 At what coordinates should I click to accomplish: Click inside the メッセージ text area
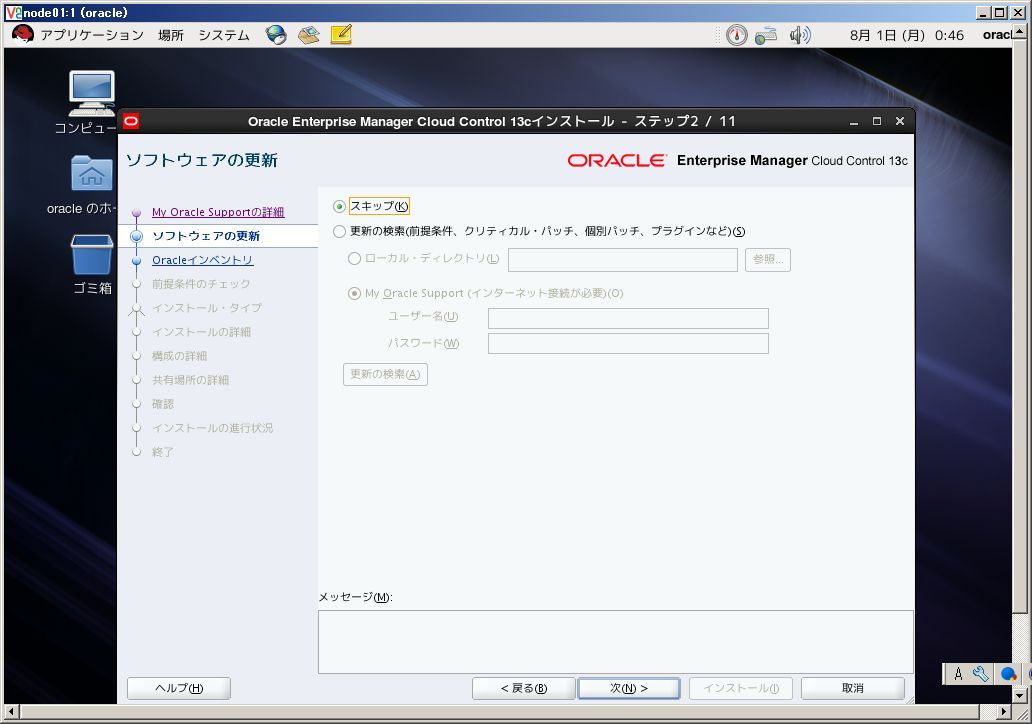tap(615, 642)
